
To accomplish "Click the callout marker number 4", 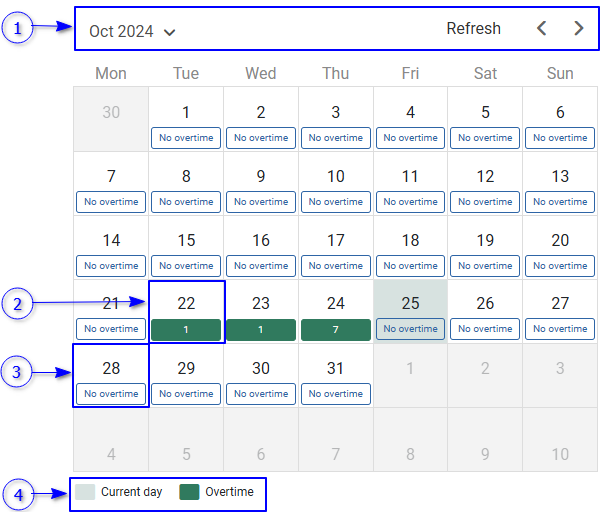I will click(17, 493).
